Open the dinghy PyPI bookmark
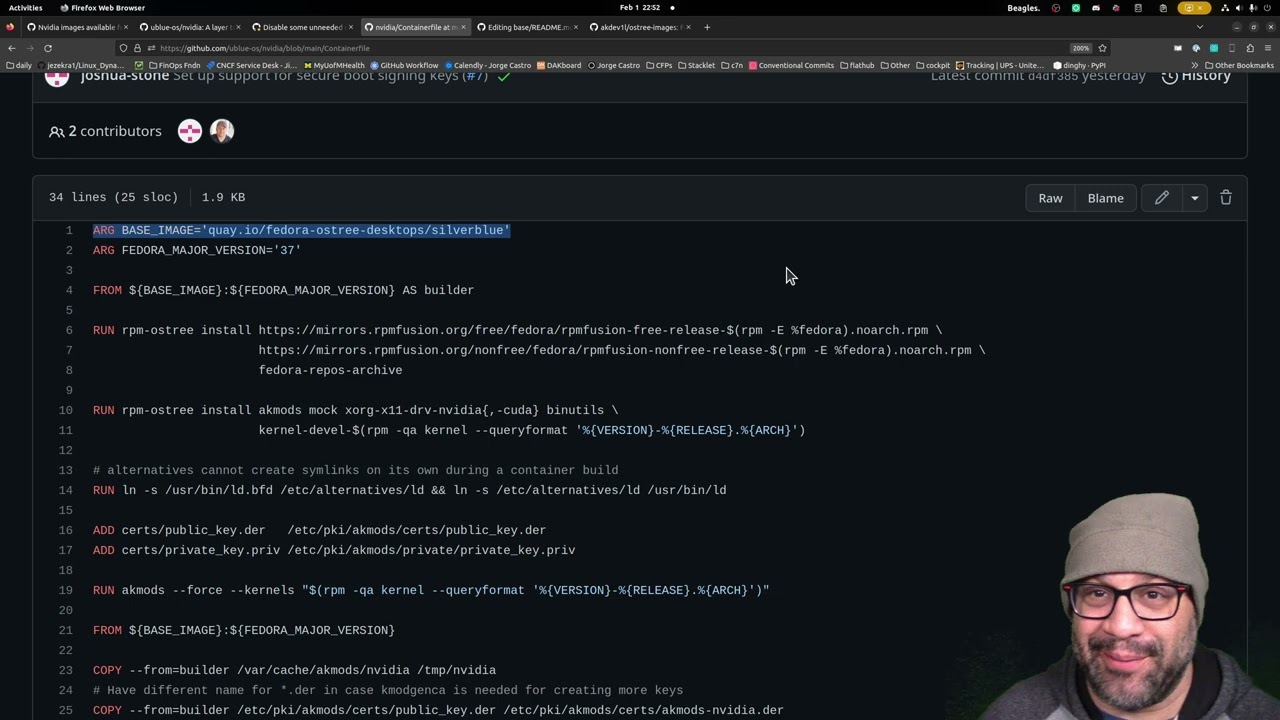The width and height of the screenshot is (1280, 720). pos(1080,66)
